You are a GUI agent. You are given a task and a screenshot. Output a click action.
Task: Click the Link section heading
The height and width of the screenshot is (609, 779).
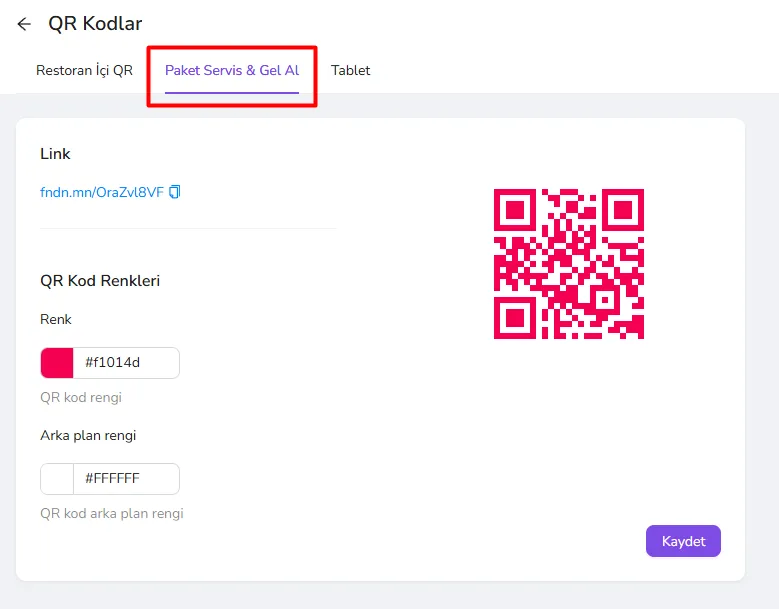(55, 153)
